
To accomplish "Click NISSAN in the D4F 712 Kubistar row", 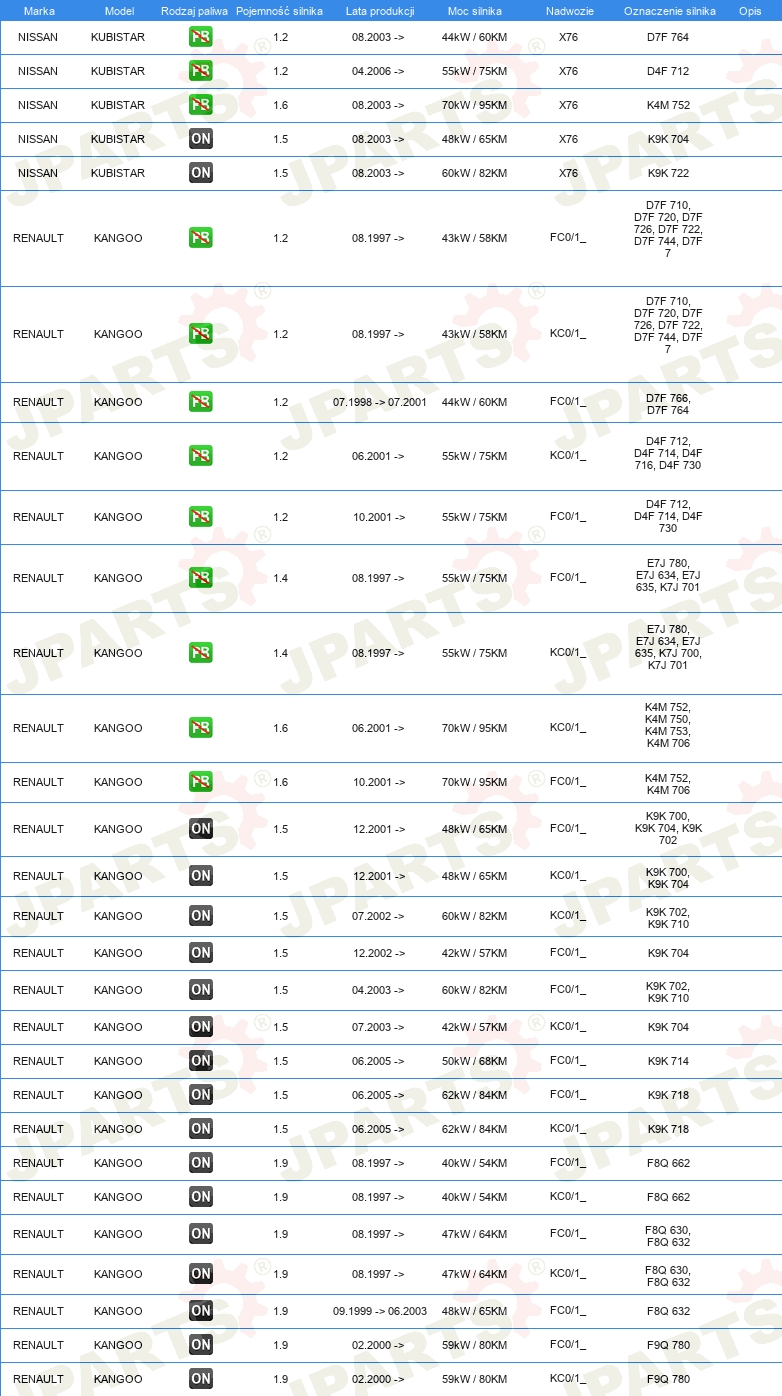I will [x=38, y=71].
